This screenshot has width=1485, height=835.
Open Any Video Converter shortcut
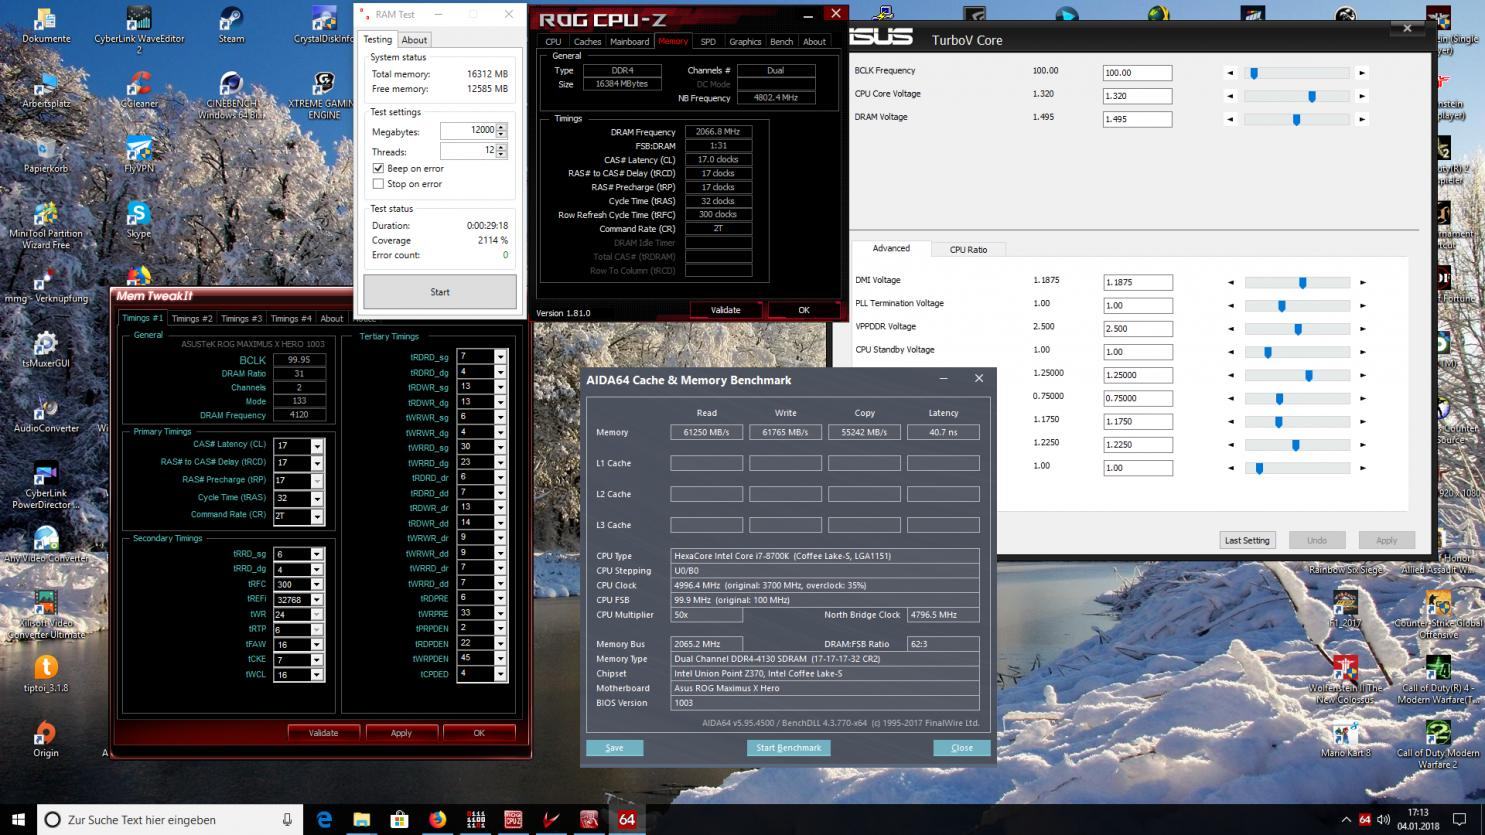pyautogui.click(x=46, y=545)
